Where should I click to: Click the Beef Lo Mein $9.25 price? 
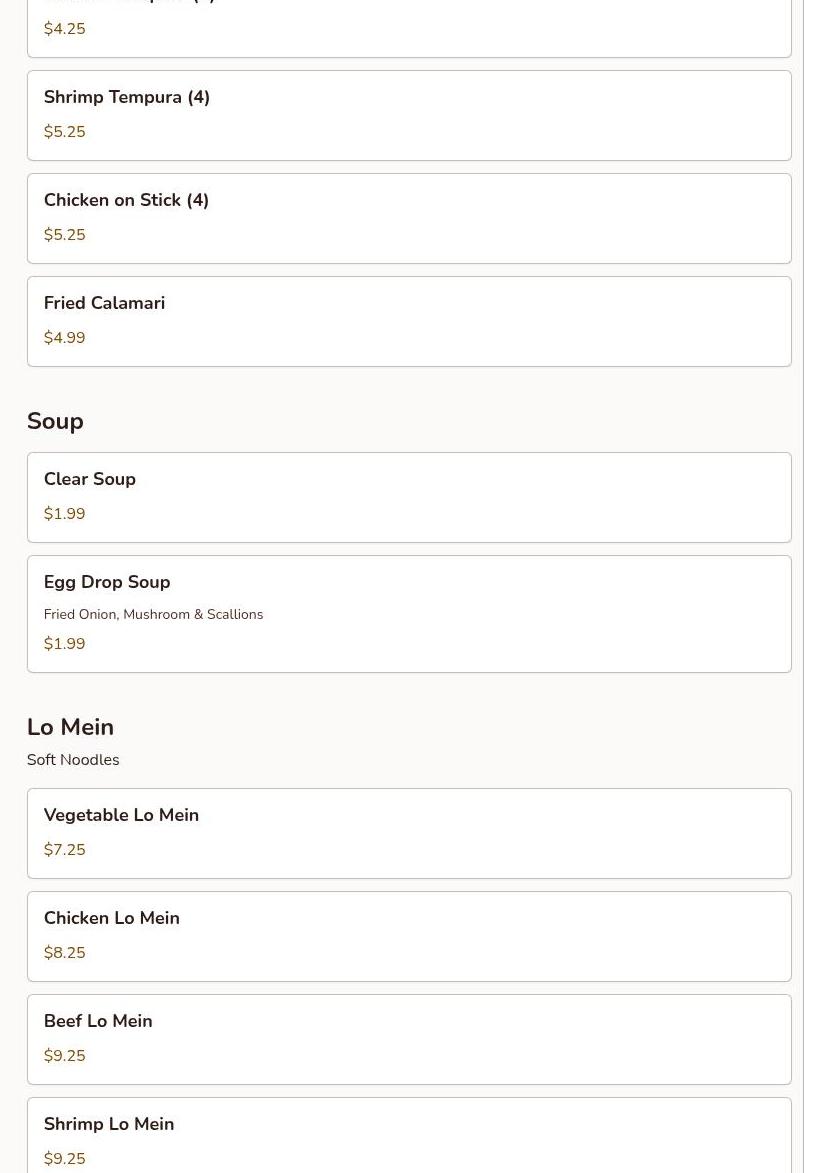[64, 1056]
